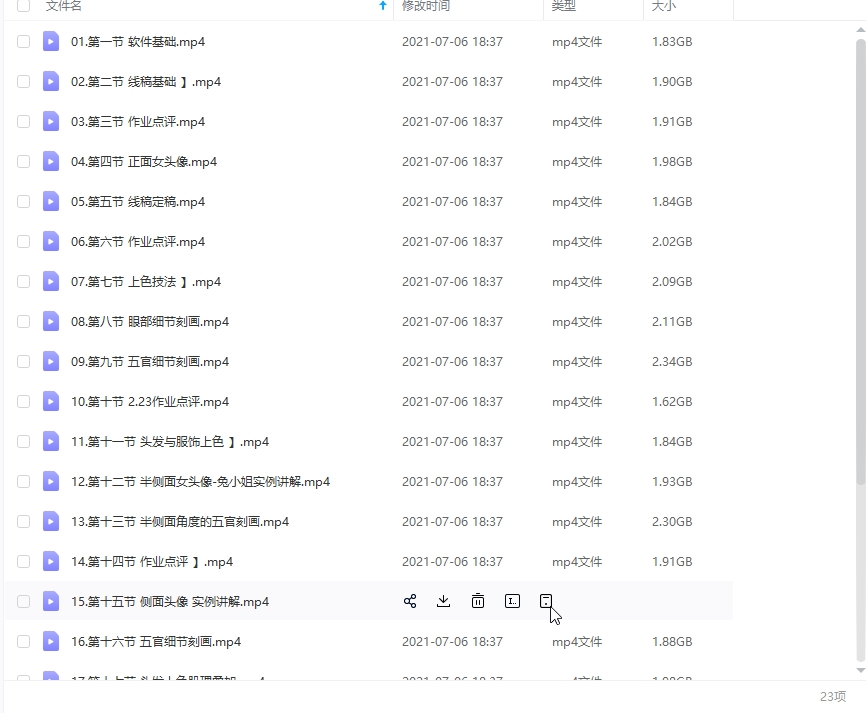Open file 03.第三节 作业点评.mp4
Screen dimensions: 866x713
pyautogui.click(x=138, y=122)
